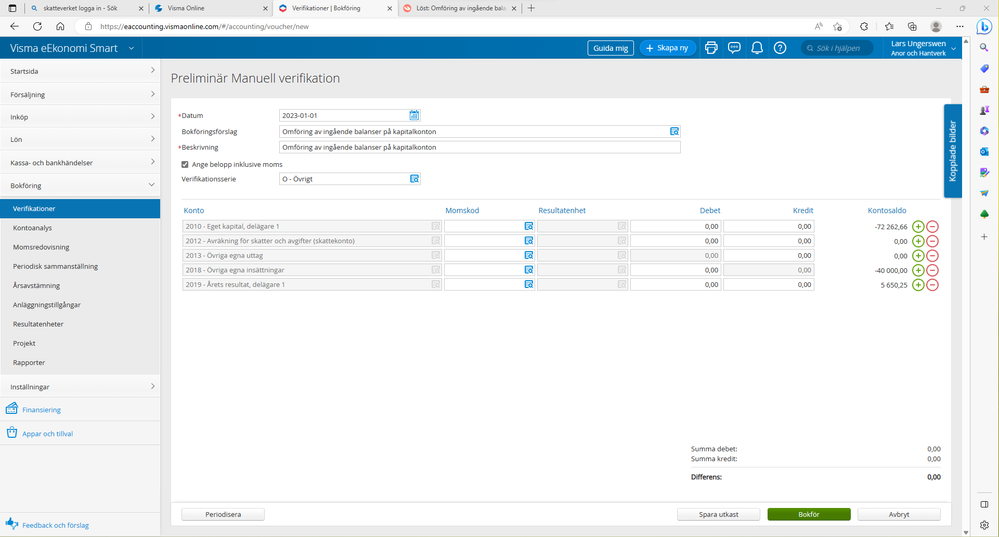This screenshot has height=537, width=999.
Task: Remove the row for account 2012
Action: point(932,241)
